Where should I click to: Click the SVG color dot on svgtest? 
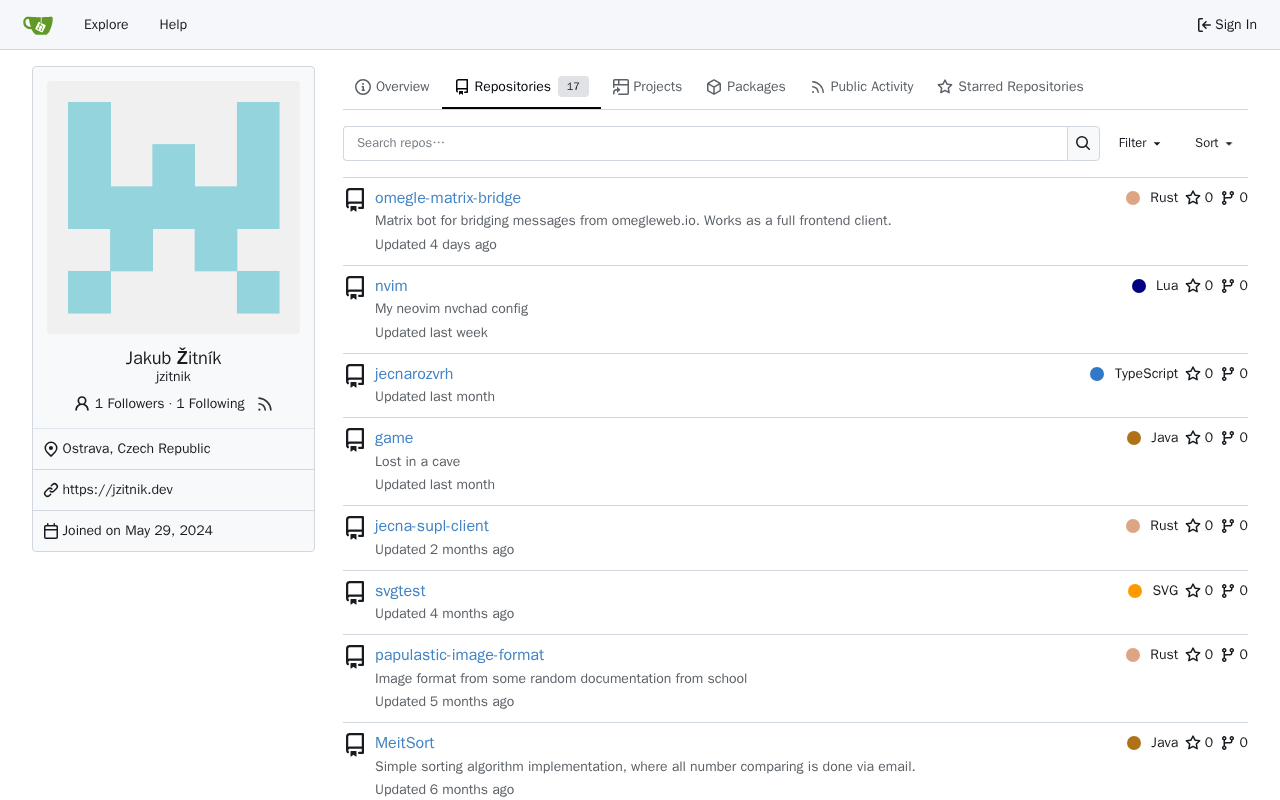coord(1135,591)
